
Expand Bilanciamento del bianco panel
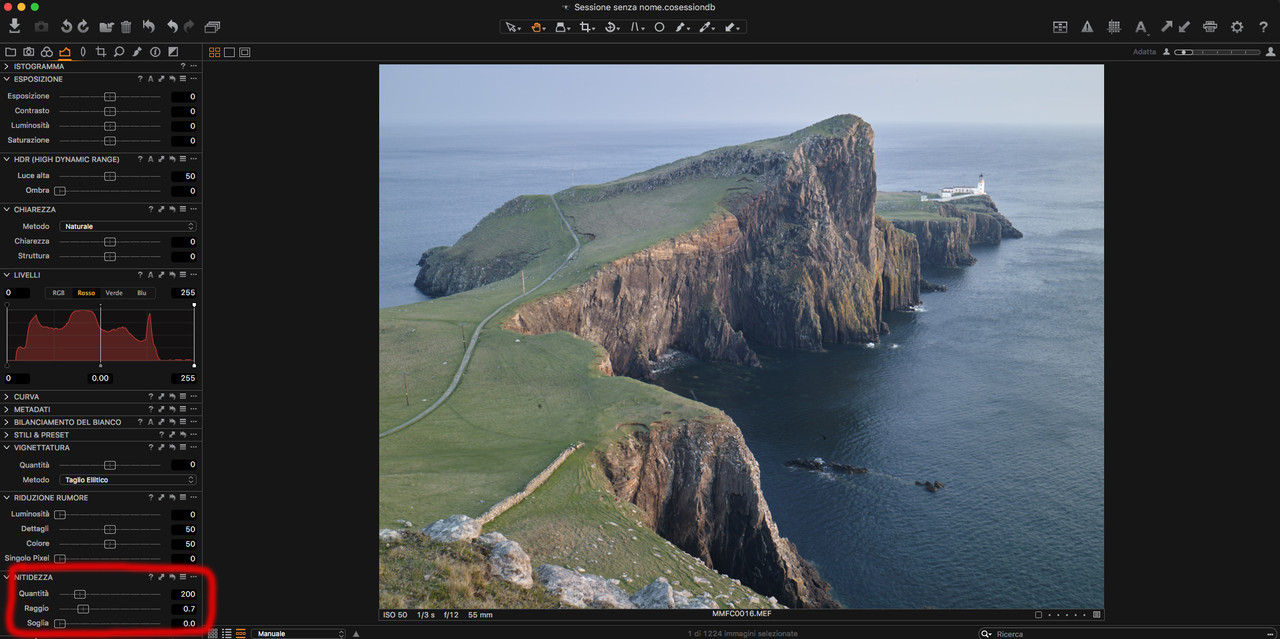(x=7, y=422)
